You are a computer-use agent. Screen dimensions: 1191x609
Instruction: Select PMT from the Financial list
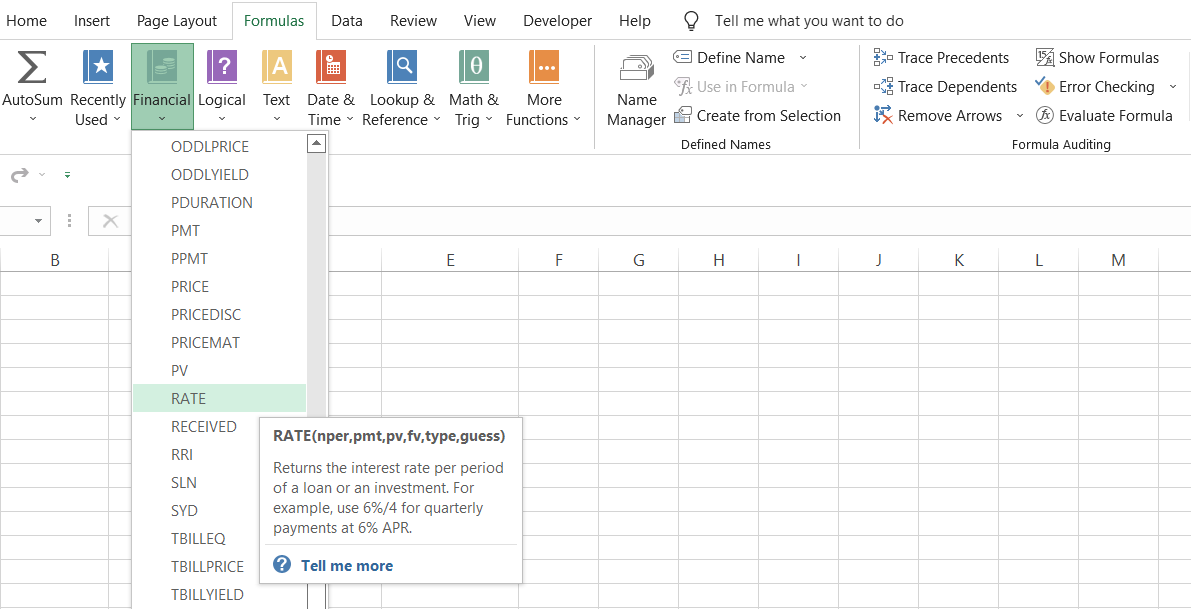[x=186, y=230]
